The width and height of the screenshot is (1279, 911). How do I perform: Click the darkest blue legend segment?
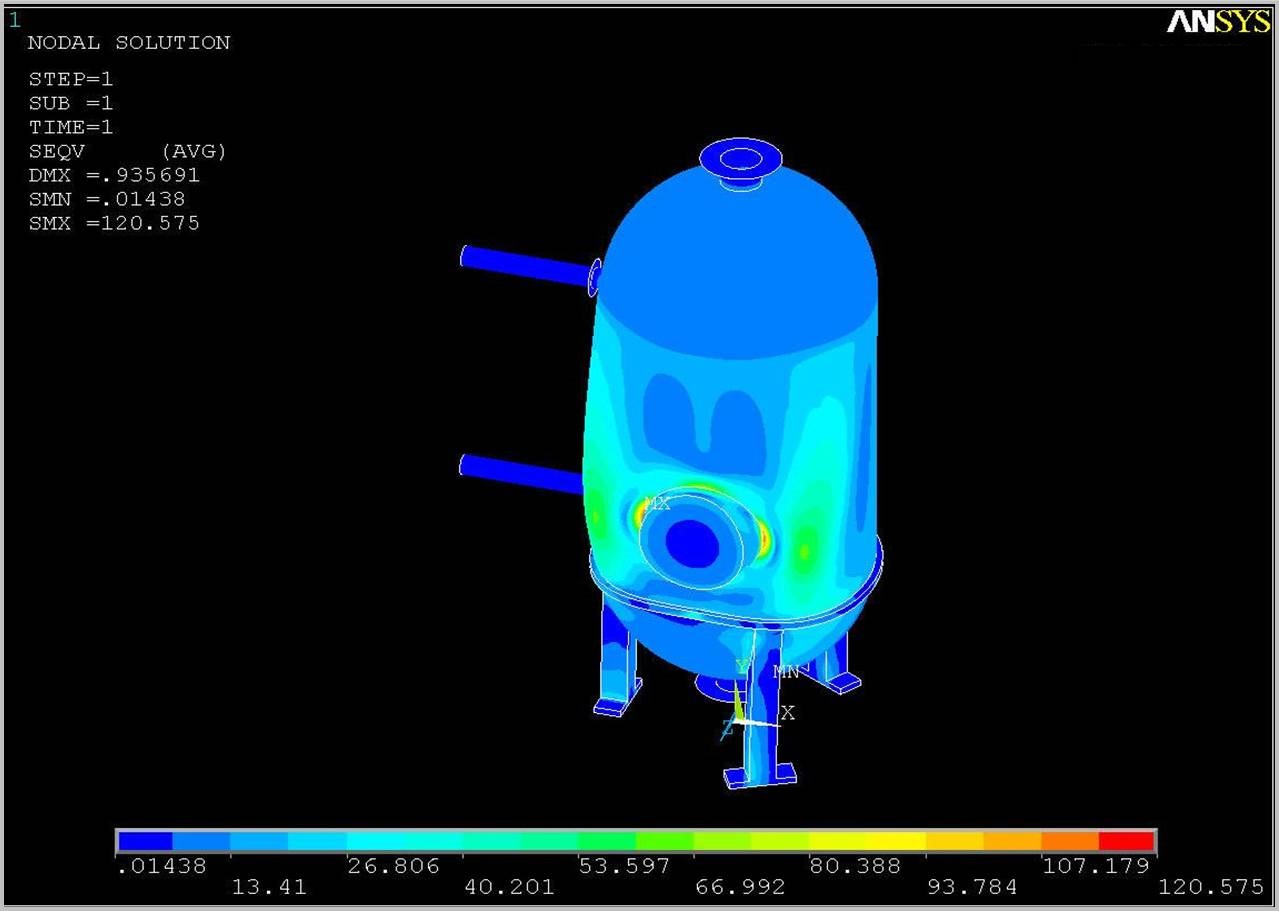145,841
